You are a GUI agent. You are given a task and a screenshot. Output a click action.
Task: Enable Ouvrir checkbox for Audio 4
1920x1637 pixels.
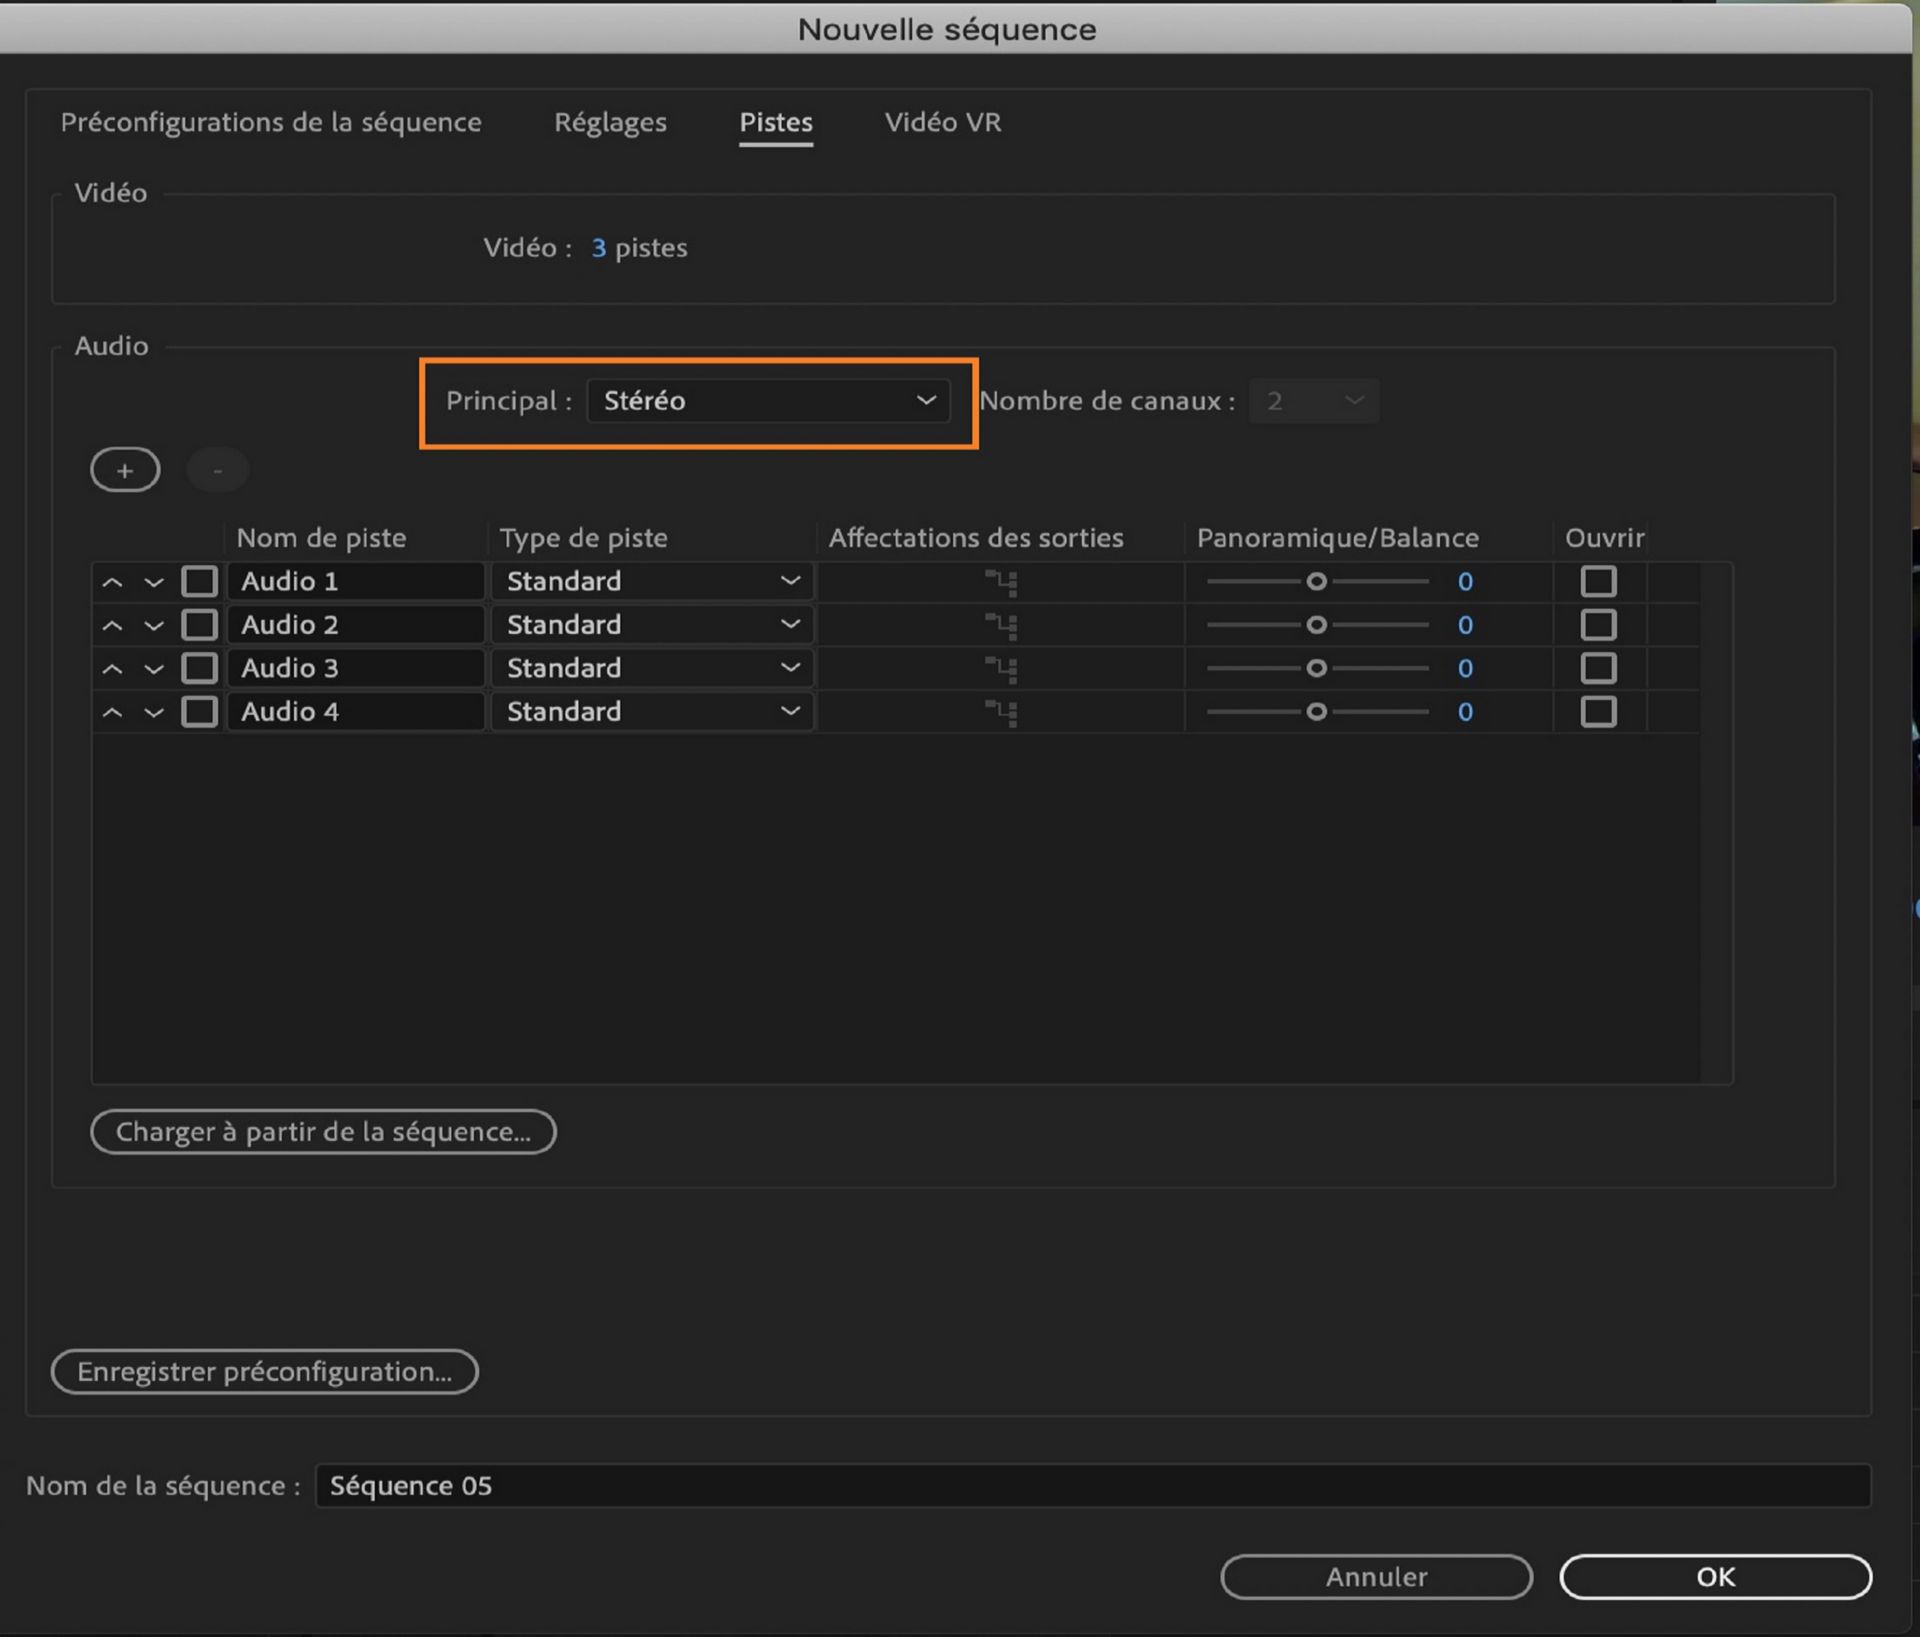(x=1597, y=712)
